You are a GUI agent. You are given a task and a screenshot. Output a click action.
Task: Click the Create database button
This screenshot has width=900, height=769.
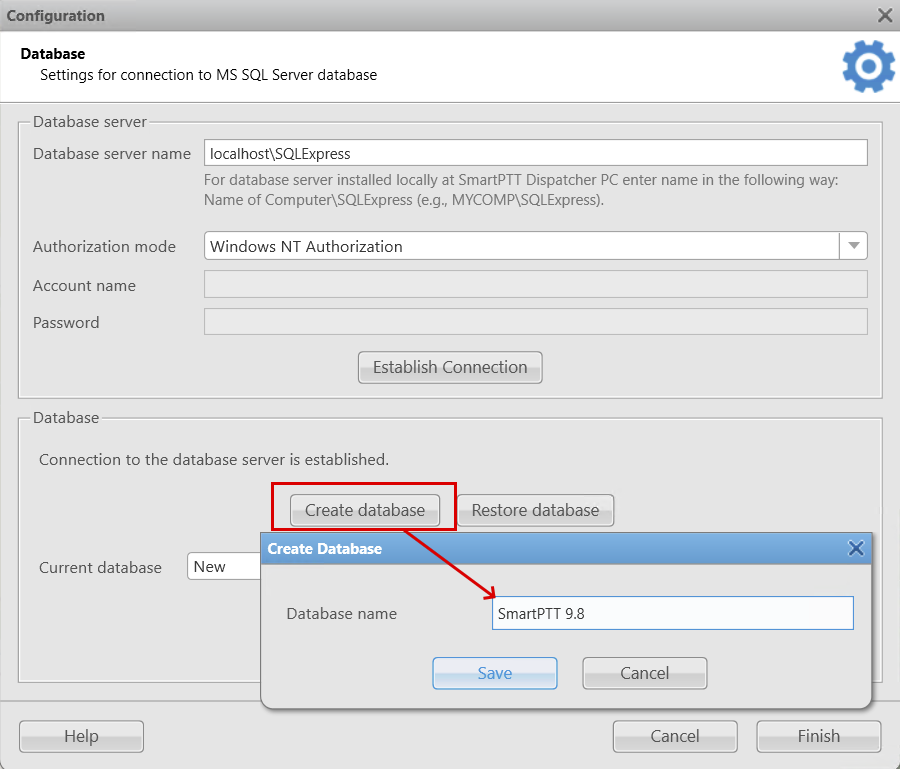coord(365,510)
